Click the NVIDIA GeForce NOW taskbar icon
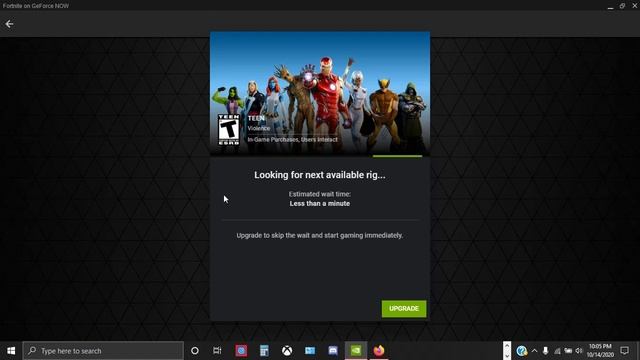Image resolution: width=640 pixels, height=360 pixels. pyautogui.click(x=356, y=351)
